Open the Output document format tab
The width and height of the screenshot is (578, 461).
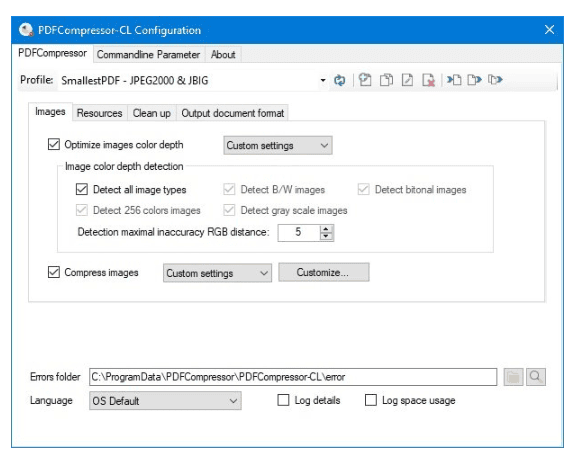coord(233,113)
